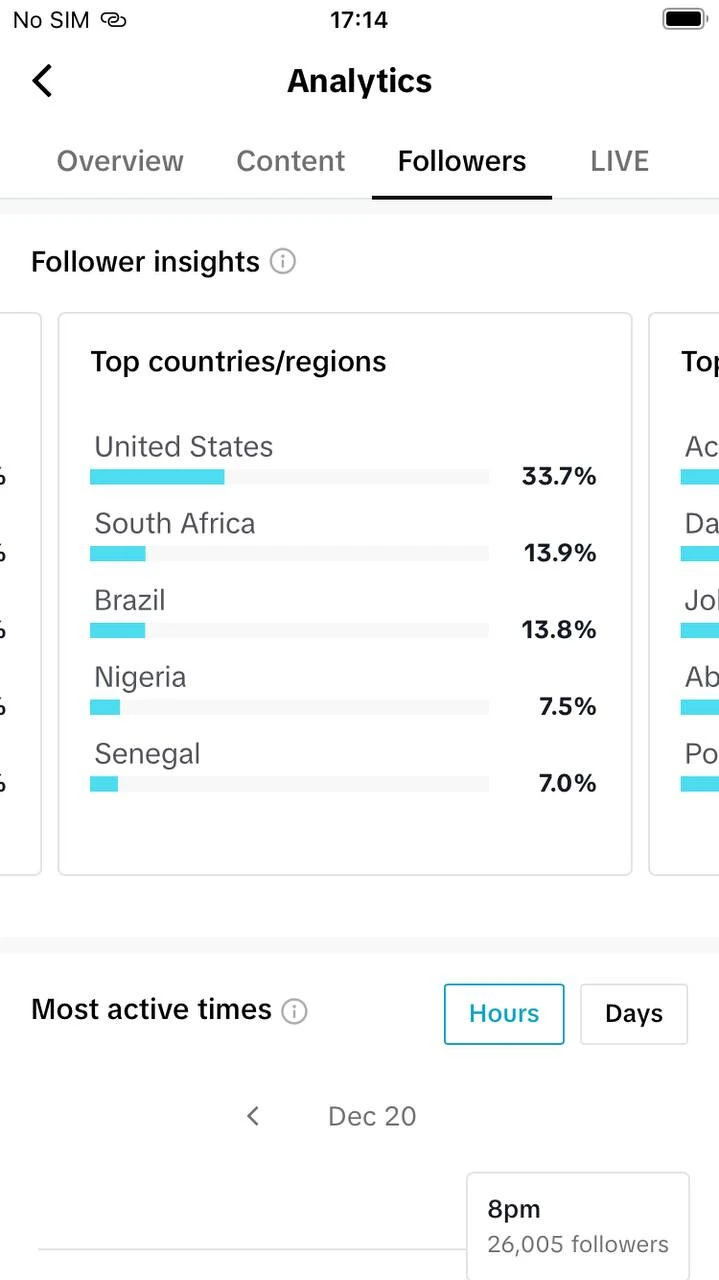
Task: Tap the Follower insights info icon
Action: coord(283,262)
